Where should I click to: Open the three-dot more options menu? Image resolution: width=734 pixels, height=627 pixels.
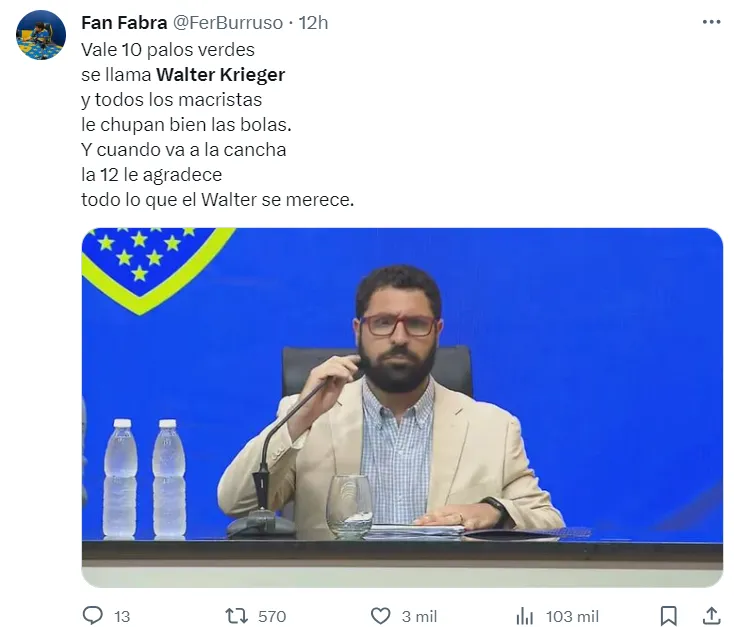pos(711,22)
